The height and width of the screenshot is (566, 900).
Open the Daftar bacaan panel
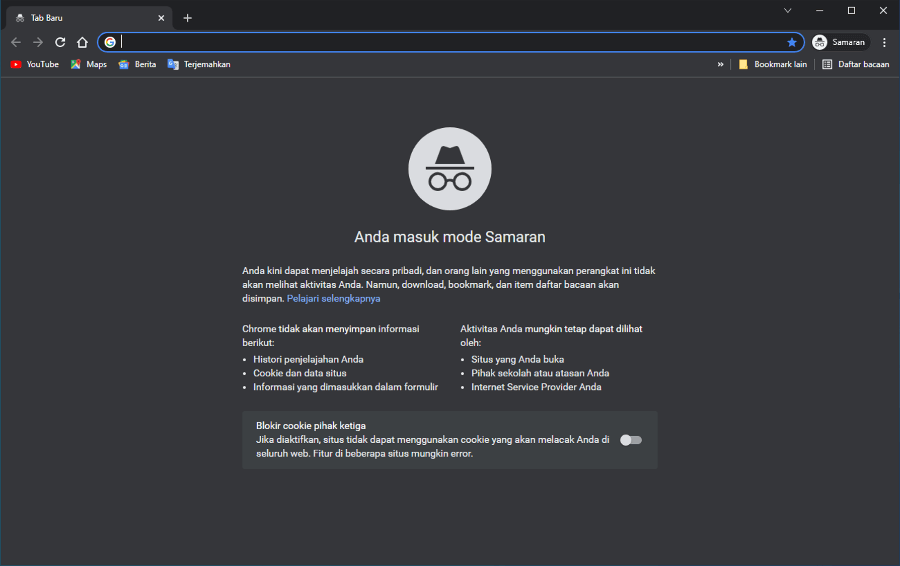[x=855, y=64]
